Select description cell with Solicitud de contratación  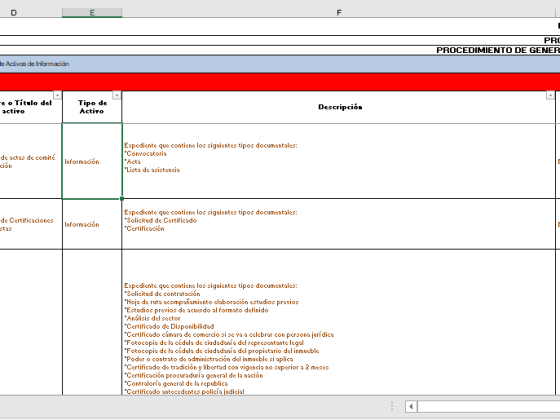[x=339, y=322]
